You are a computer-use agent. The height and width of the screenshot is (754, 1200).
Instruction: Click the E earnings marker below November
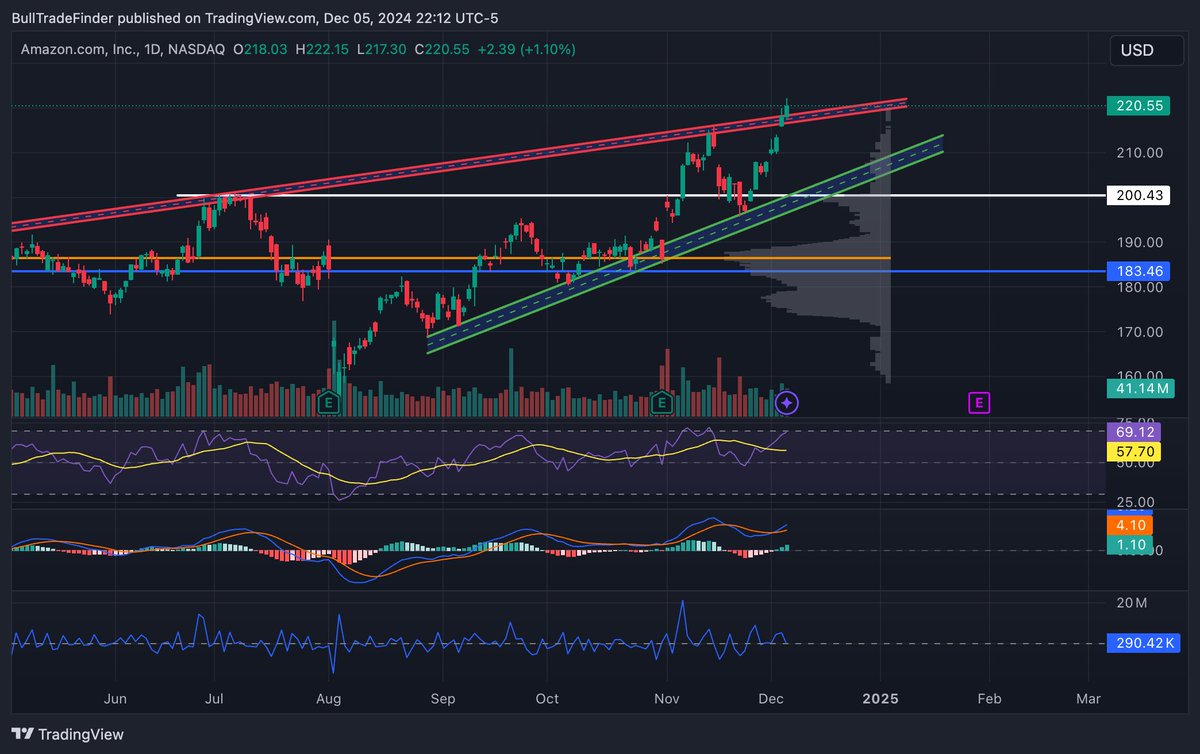tap(661, 402)
